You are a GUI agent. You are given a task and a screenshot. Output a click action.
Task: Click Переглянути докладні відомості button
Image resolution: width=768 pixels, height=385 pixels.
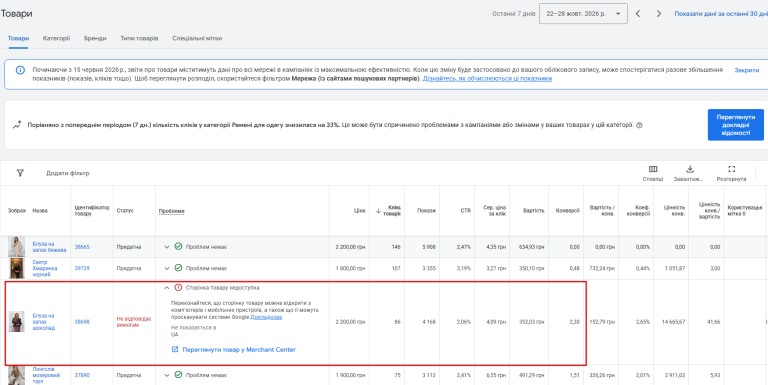736,125
